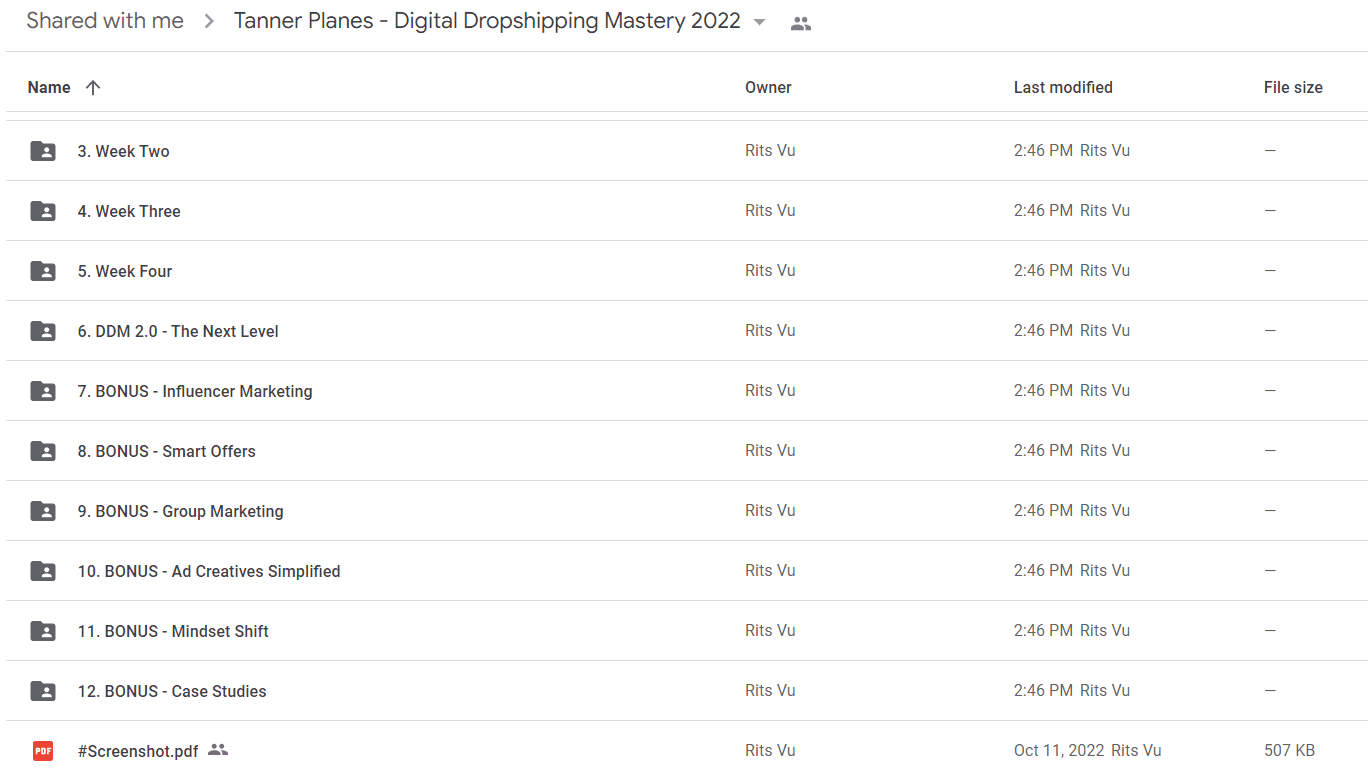Toggle sort direction arrow next to Name

click(x=93, y=88)
